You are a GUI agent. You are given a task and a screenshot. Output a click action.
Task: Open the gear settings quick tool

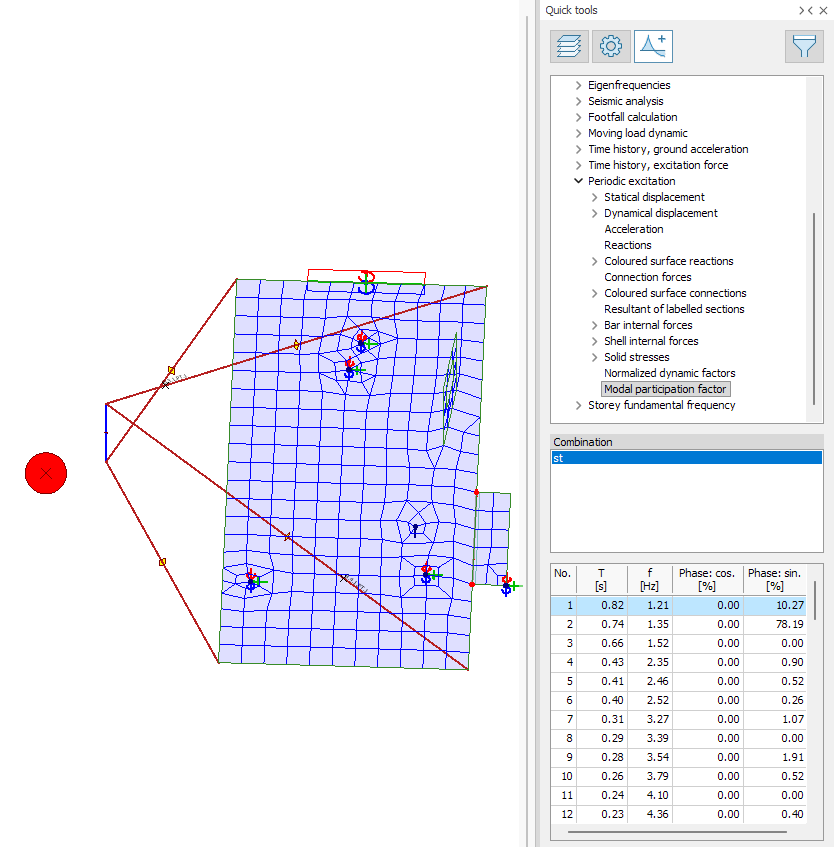point(611,46)
